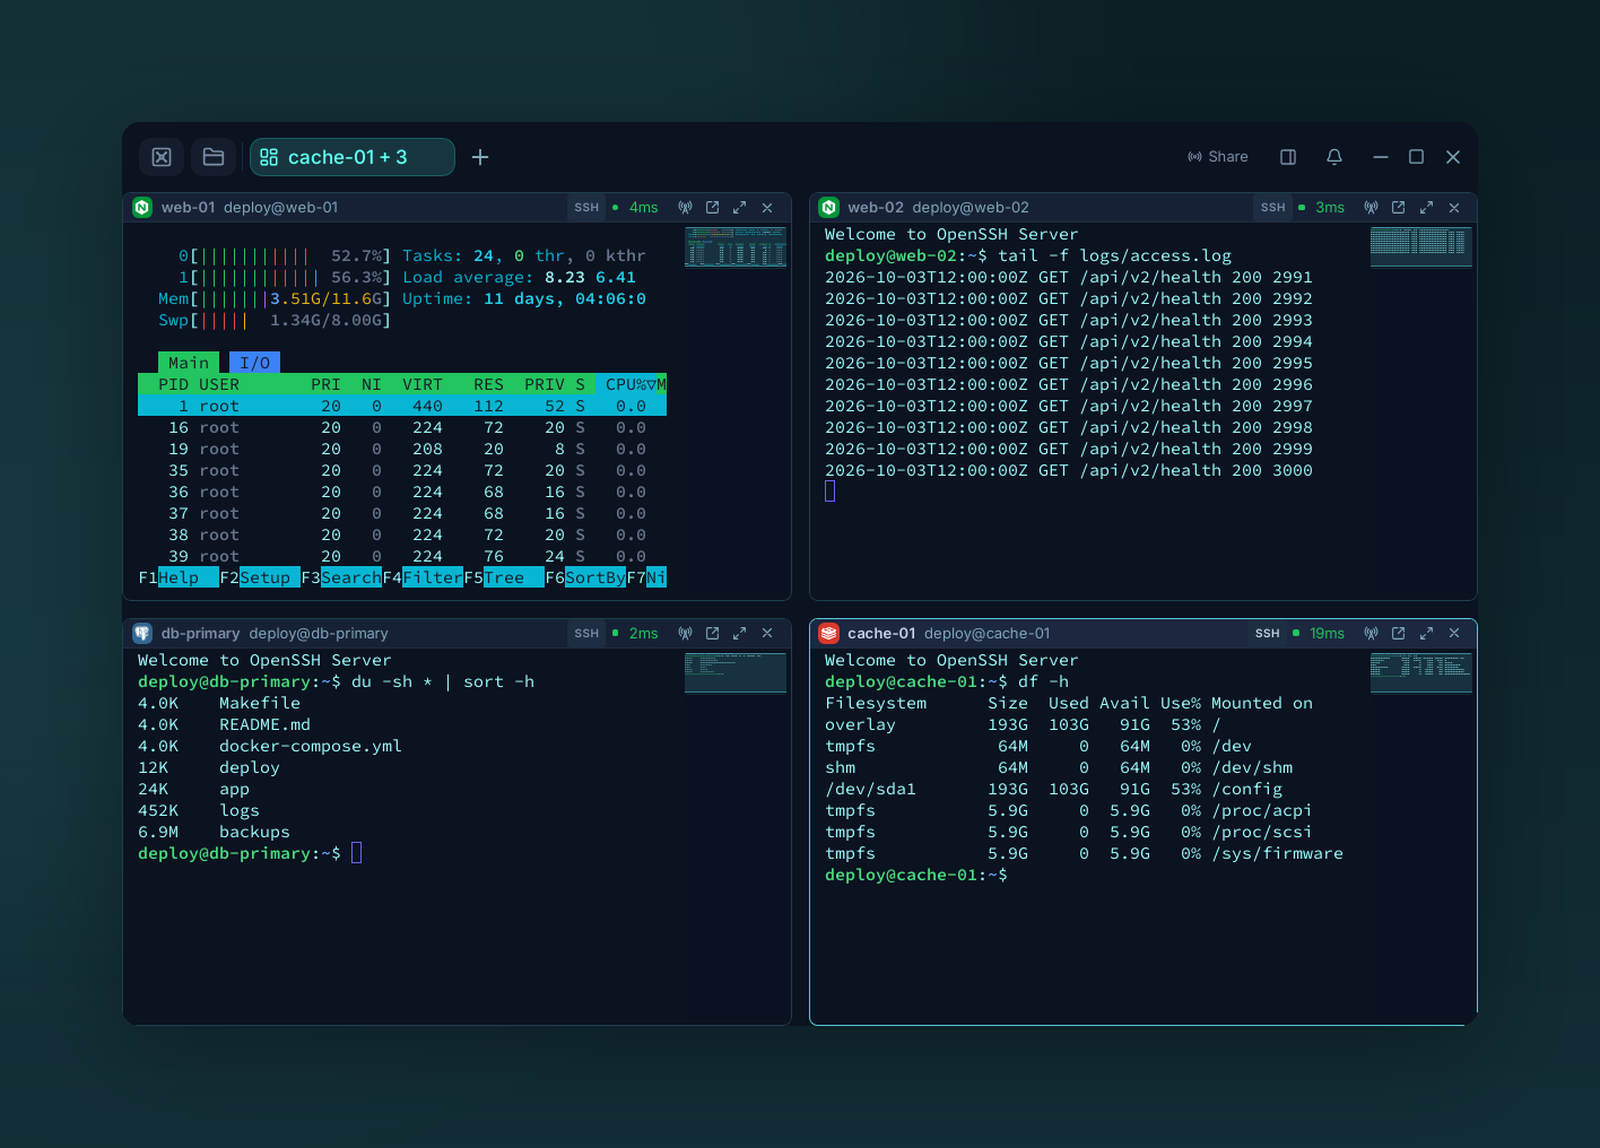The image size is (1600, 1148).
Task: Pop out the db-primary pane
Action: point(712,634)
